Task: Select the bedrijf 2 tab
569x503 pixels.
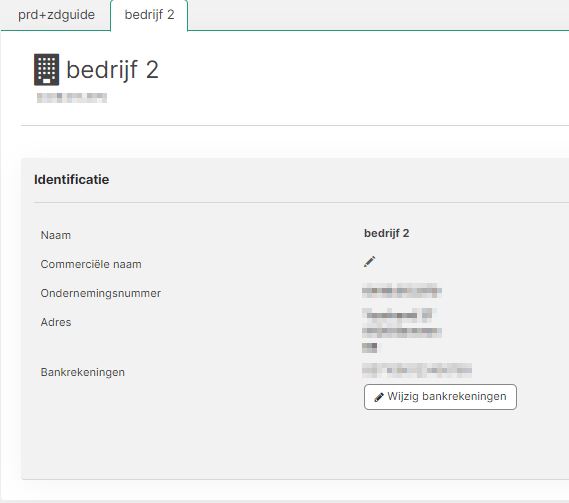Action: click(149, 15)
